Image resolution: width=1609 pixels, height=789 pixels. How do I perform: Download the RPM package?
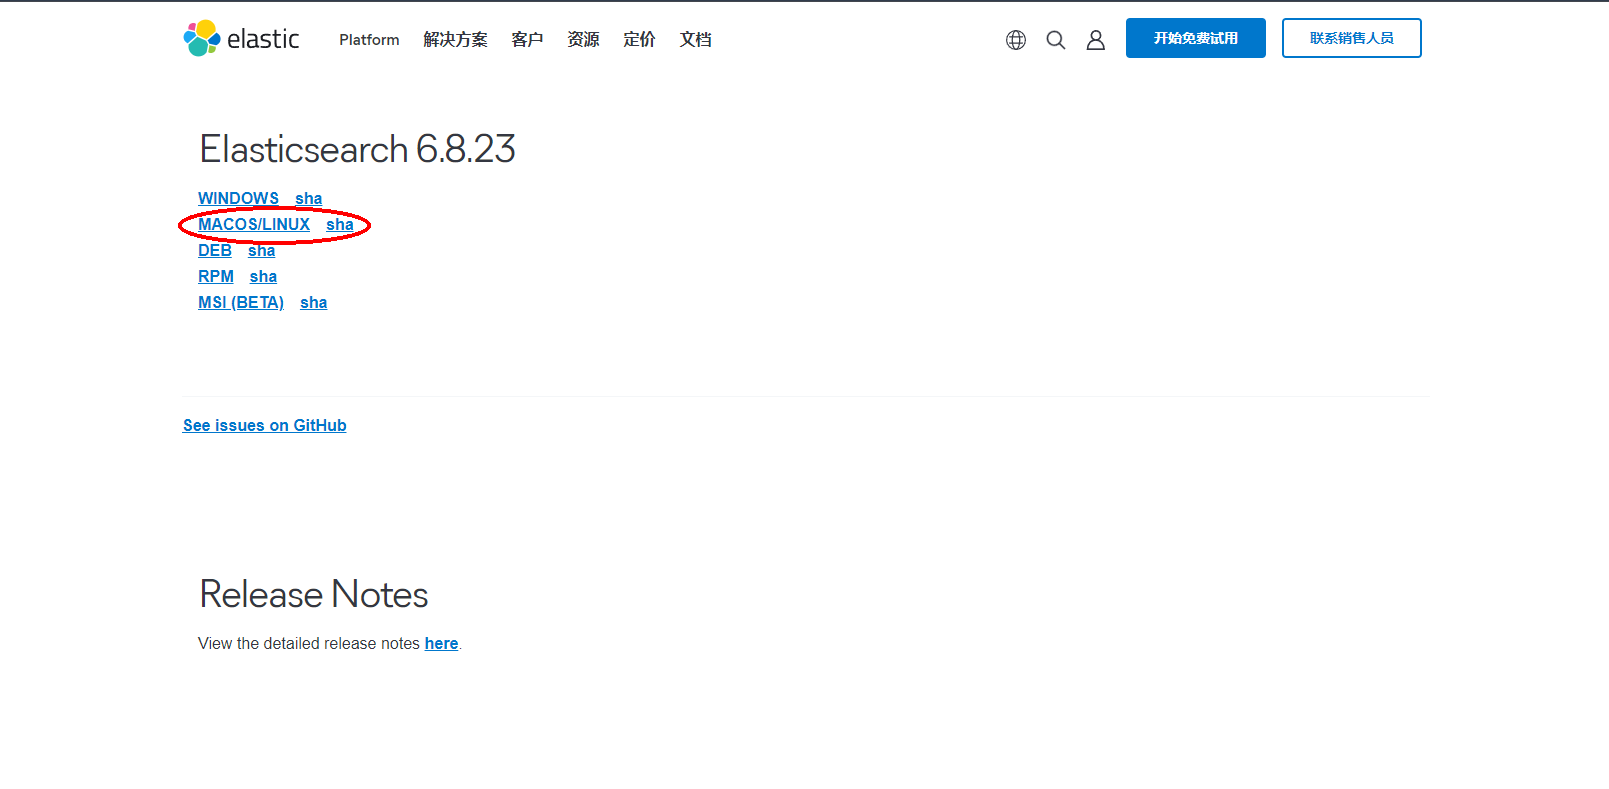[x=216, y=277]
